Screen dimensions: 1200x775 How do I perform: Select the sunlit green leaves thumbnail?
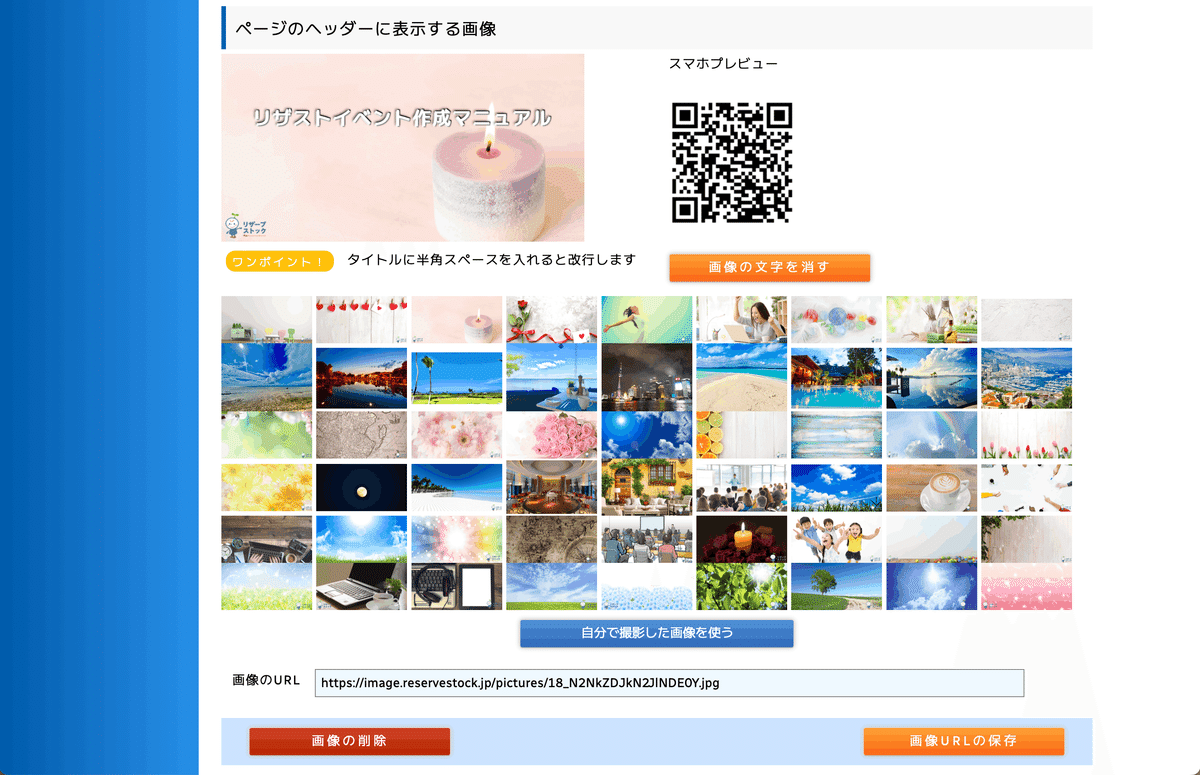point(741,586)
